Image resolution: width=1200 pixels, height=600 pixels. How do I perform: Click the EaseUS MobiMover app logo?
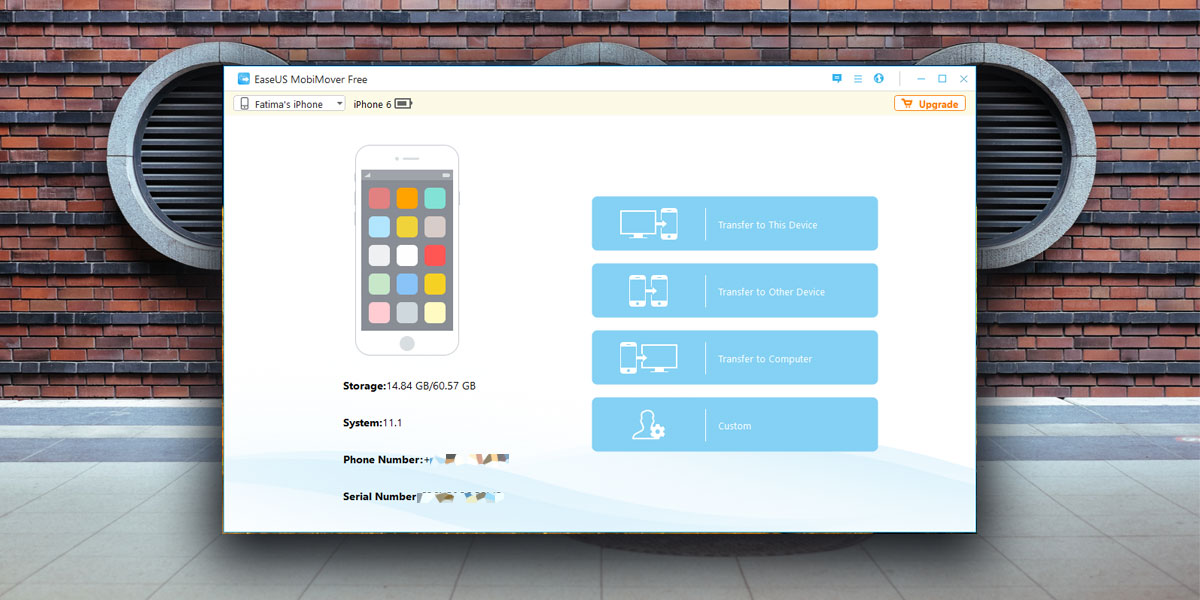point(243,79)
